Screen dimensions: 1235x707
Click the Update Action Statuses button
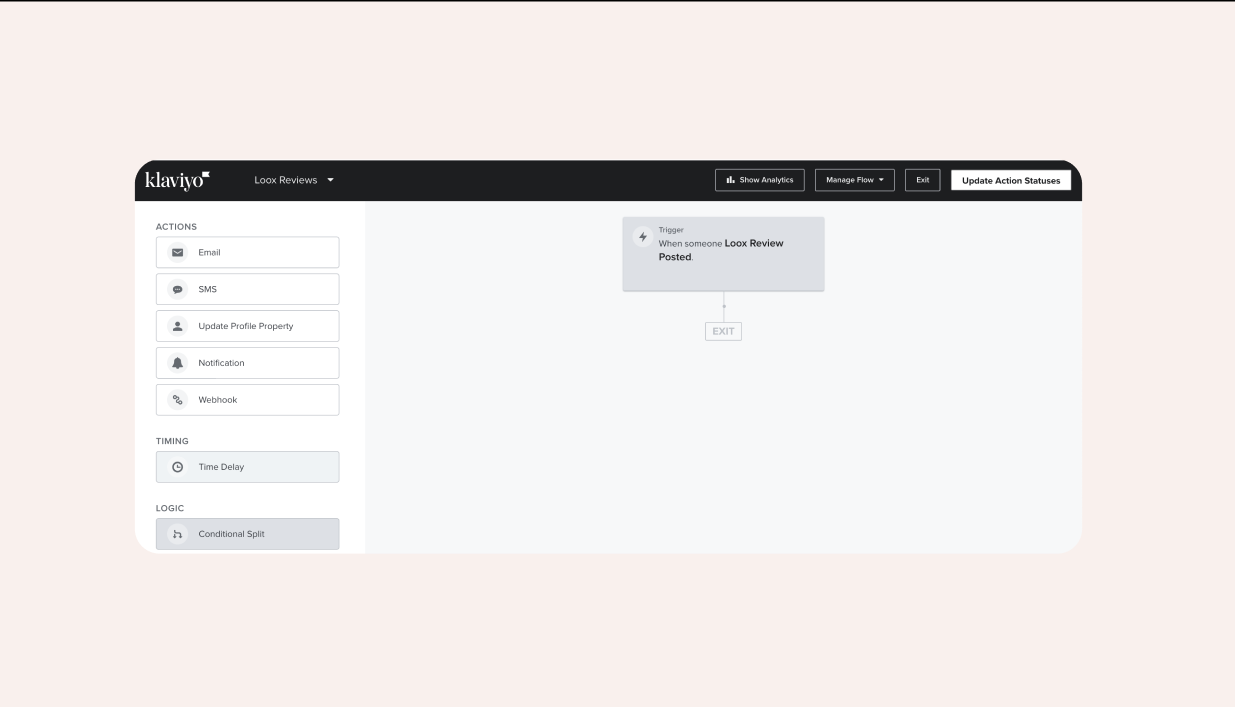point(1011,180)
